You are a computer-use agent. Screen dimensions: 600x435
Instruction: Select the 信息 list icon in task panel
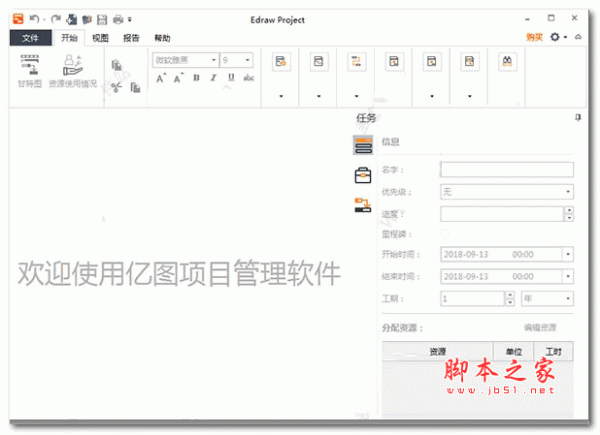(363, 145)
